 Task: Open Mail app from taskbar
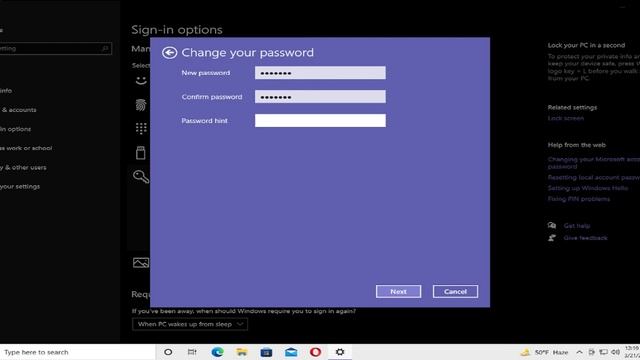coord(291,352)
